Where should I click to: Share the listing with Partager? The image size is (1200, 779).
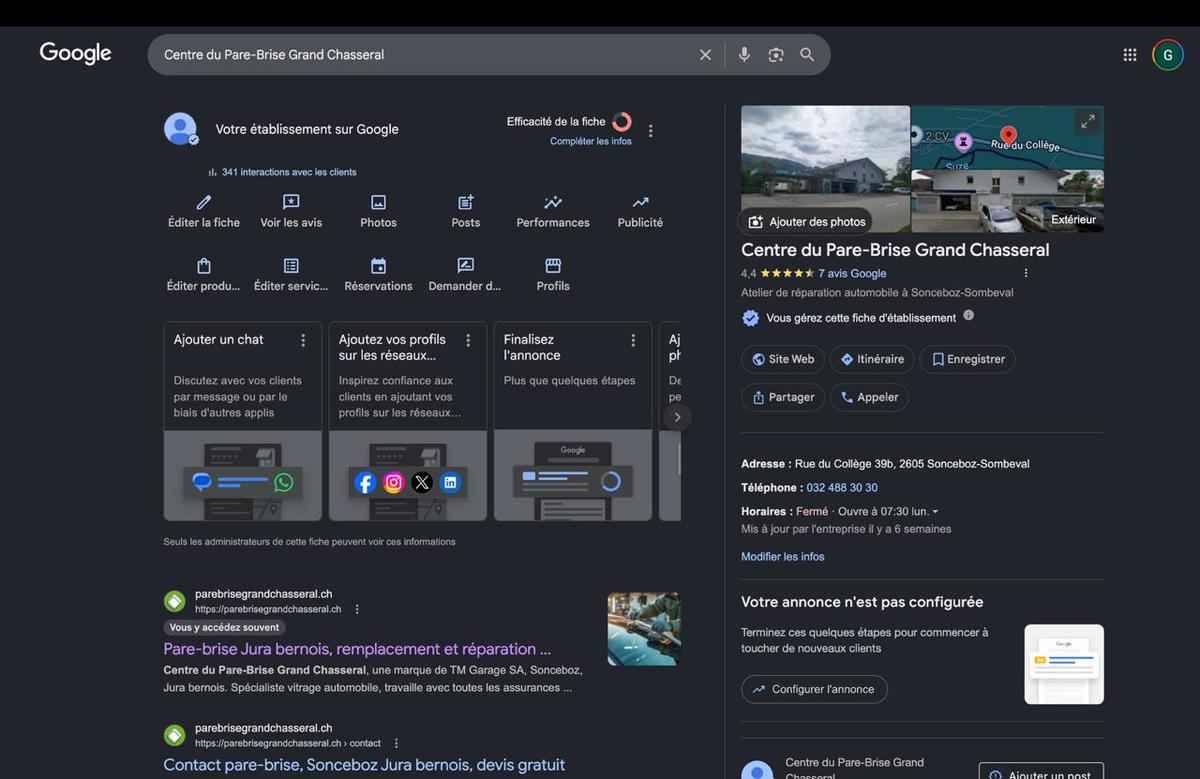tap(783, 397)
